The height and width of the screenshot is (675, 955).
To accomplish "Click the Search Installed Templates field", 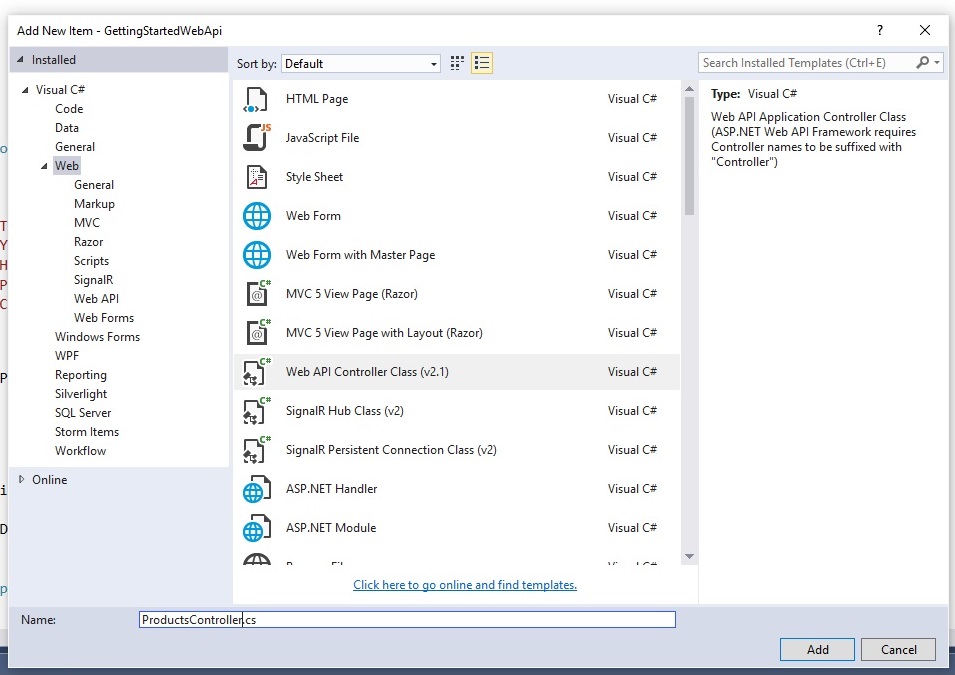I will (x=806, y=63).
